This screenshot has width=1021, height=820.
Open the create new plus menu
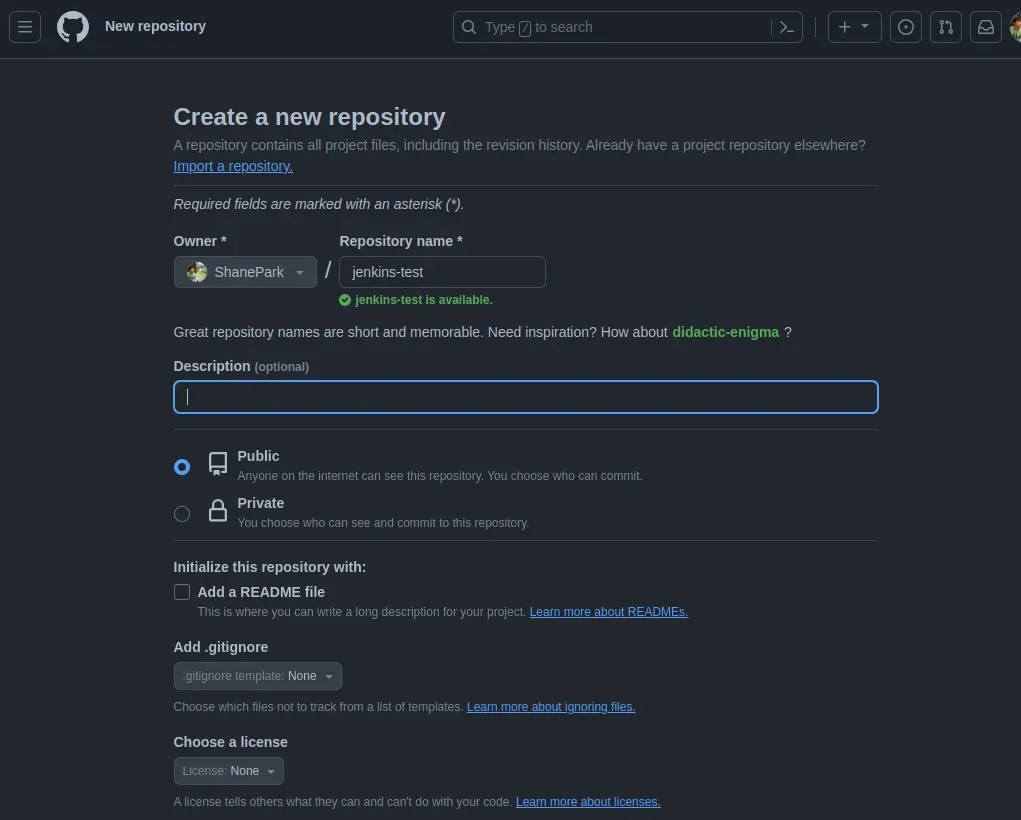854,27
